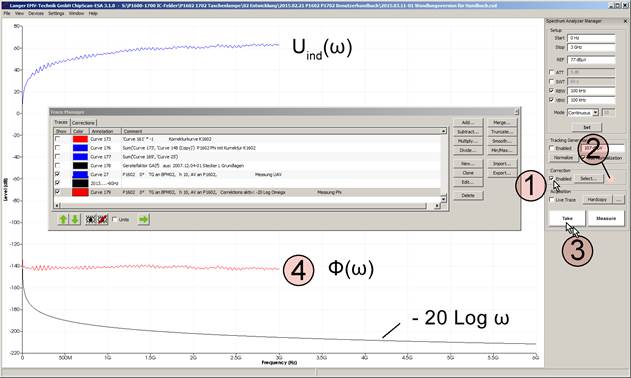Viewport: 631px width, 378px height.
Task: Click the Smooth... button
Action: (x=502, y=141)
